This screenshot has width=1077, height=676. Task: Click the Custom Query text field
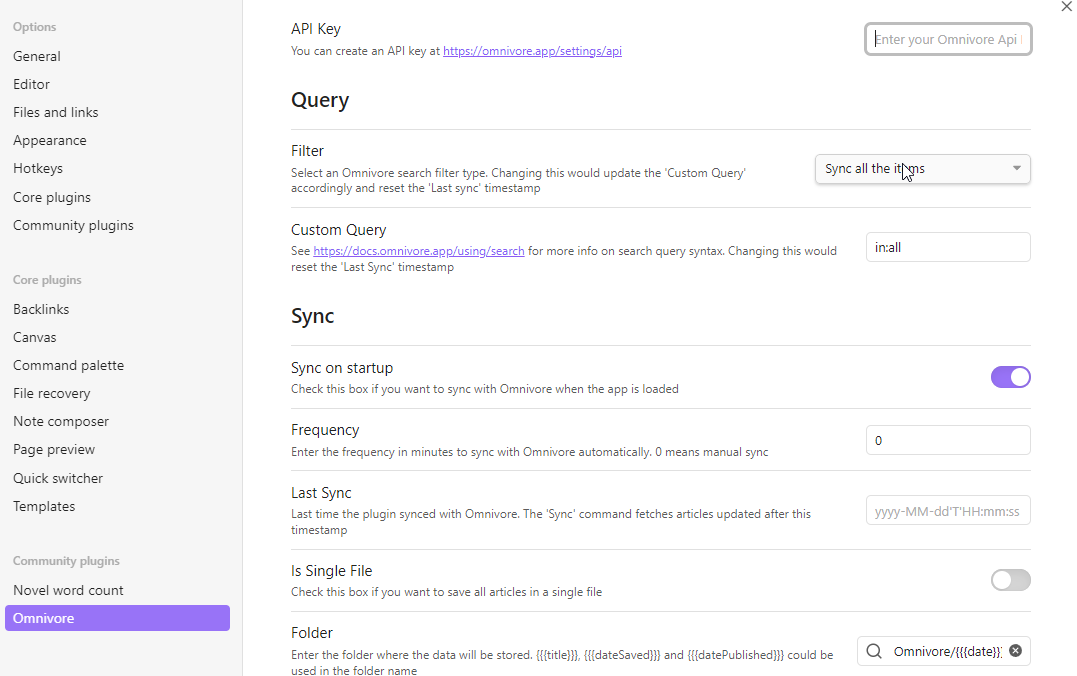pyautogui.click(x=947, y=248)
